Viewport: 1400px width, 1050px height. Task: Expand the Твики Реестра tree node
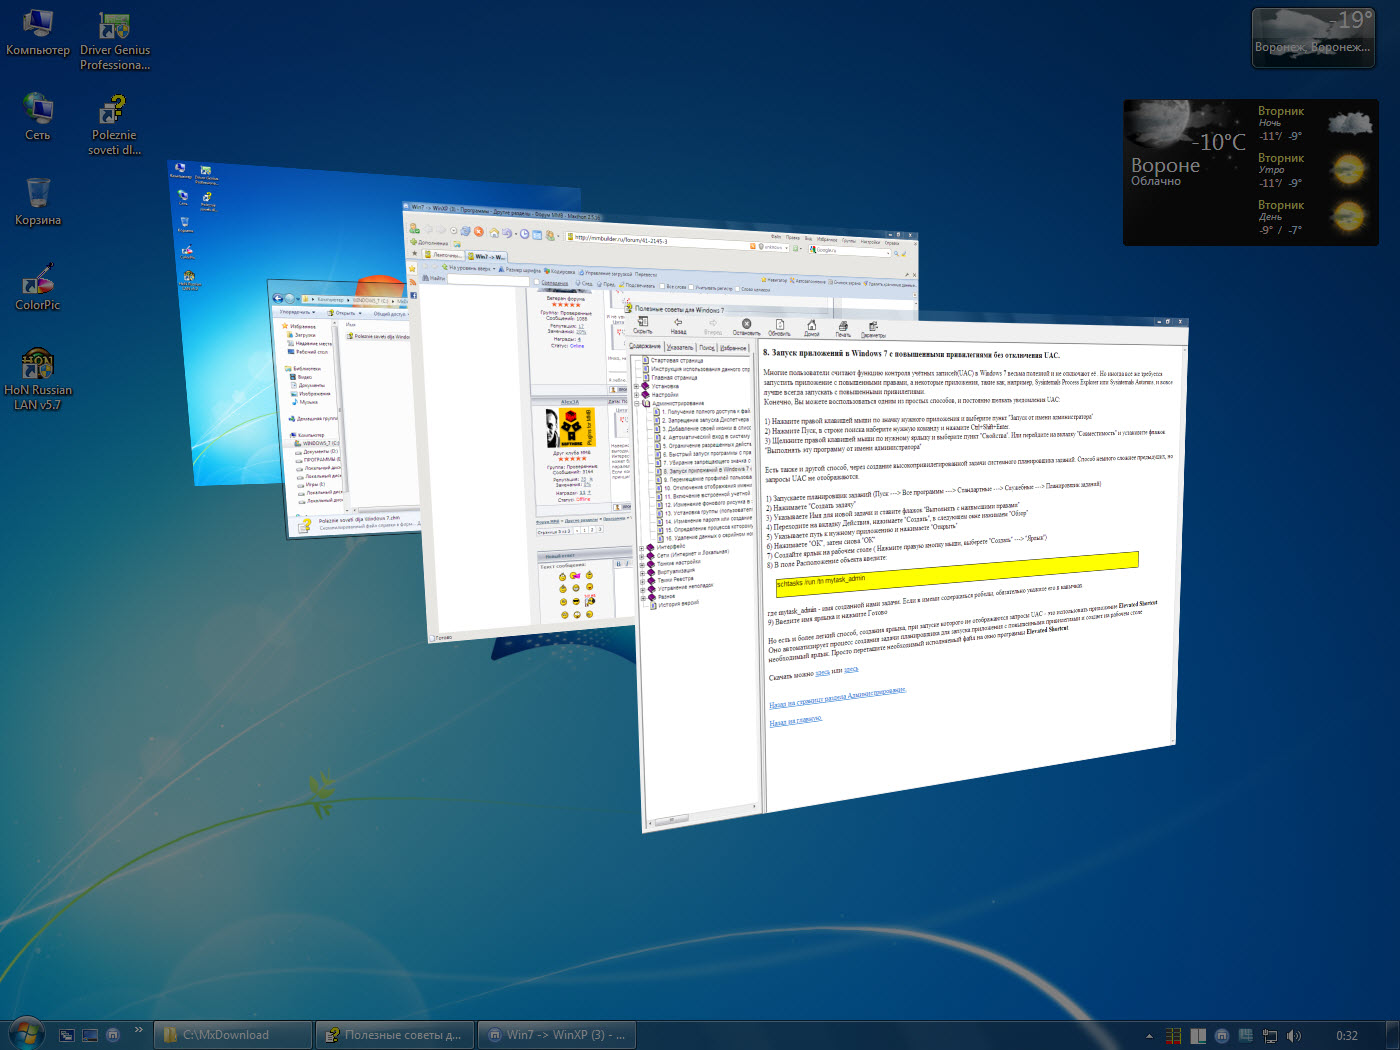[642, 580]
